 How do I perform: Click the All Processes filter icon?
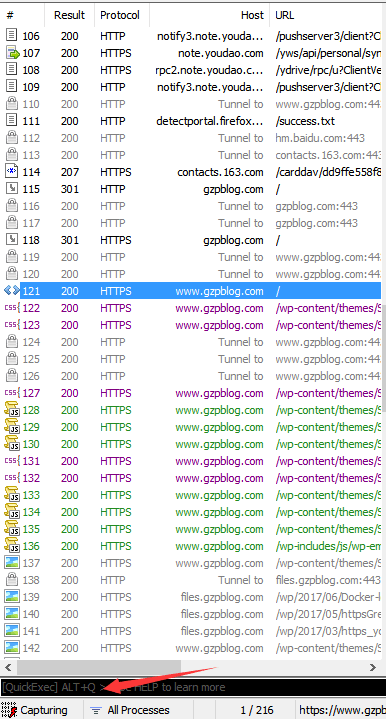96,710
